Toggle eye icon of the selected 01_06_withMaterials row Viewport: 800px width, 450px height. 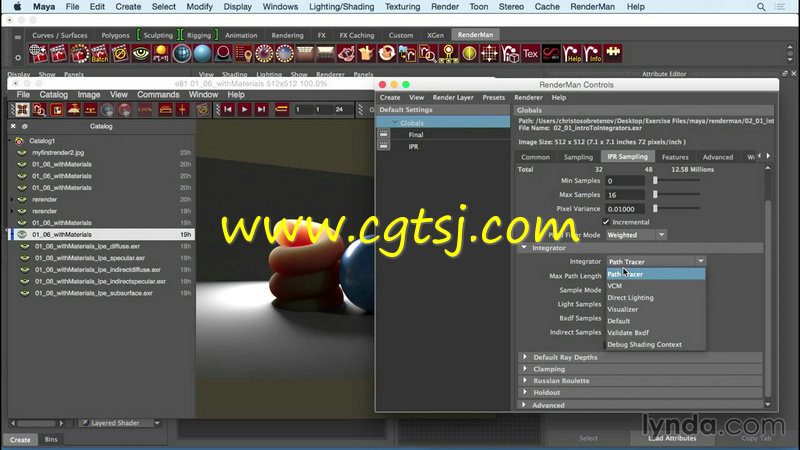(22, 235)
